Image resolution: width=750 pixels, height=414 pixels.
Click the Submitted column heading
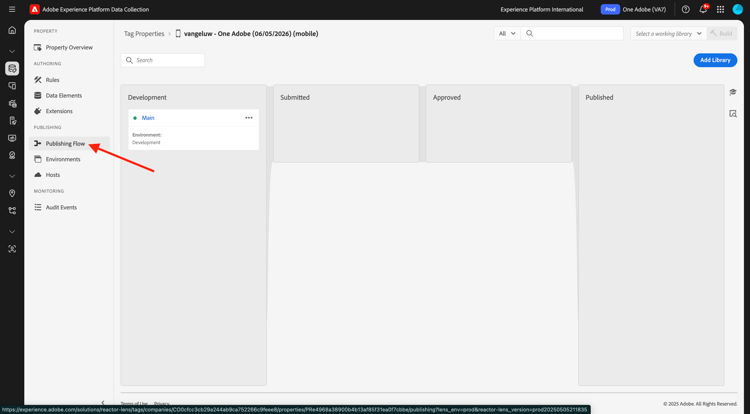point(295,97)
